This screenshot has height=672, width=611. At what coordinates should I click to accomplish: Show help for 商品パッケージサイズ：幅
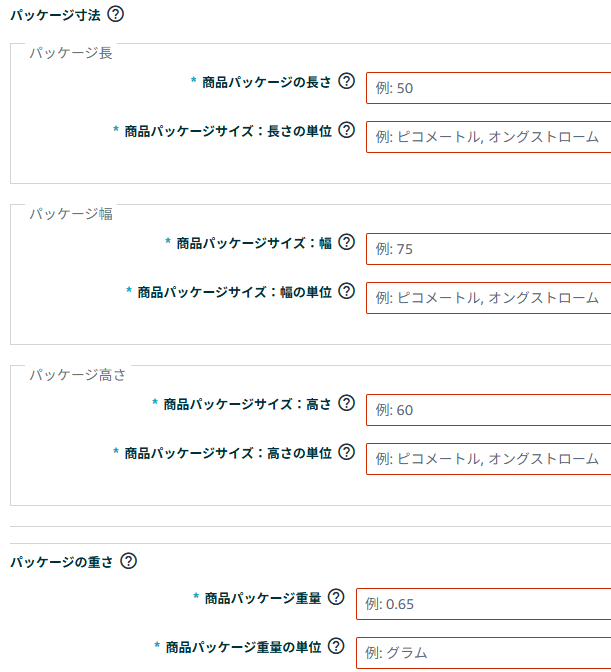pyautogui.click(x=347, y=242)
